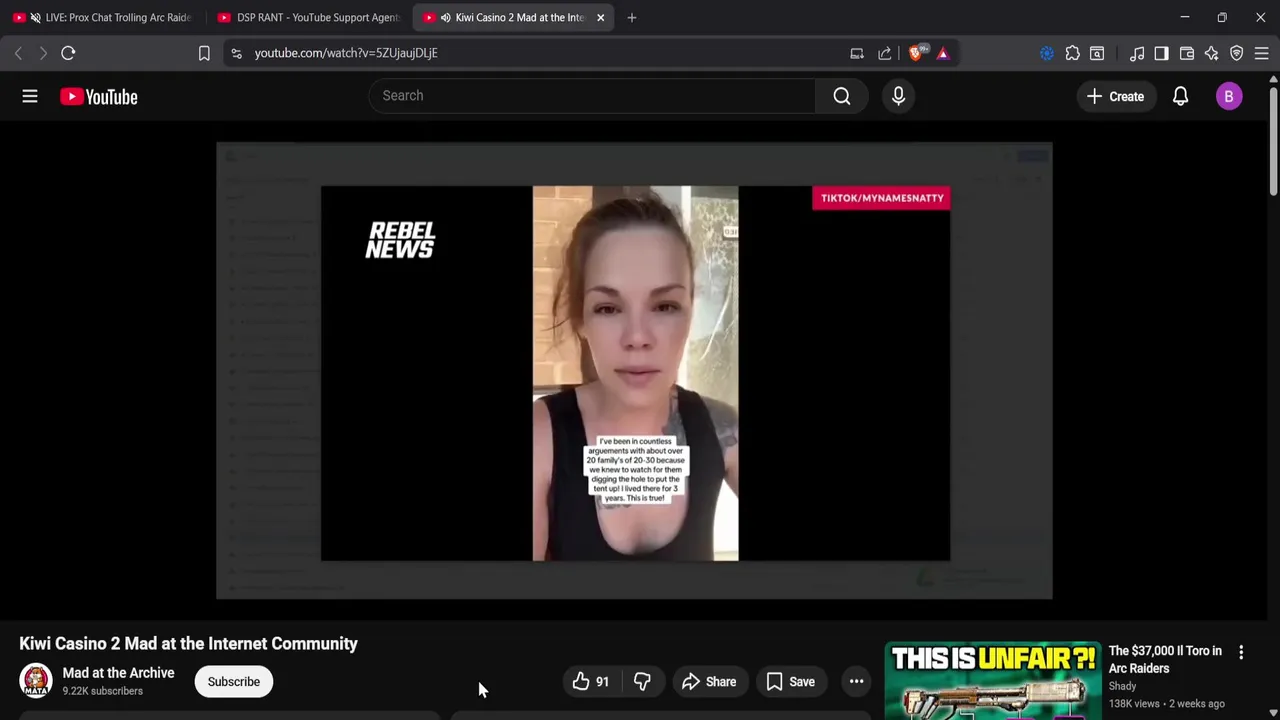Open Brave Rewards triangle icon
The height and width of the screenshot is (720, 1280).
click(x=943, y=53)
